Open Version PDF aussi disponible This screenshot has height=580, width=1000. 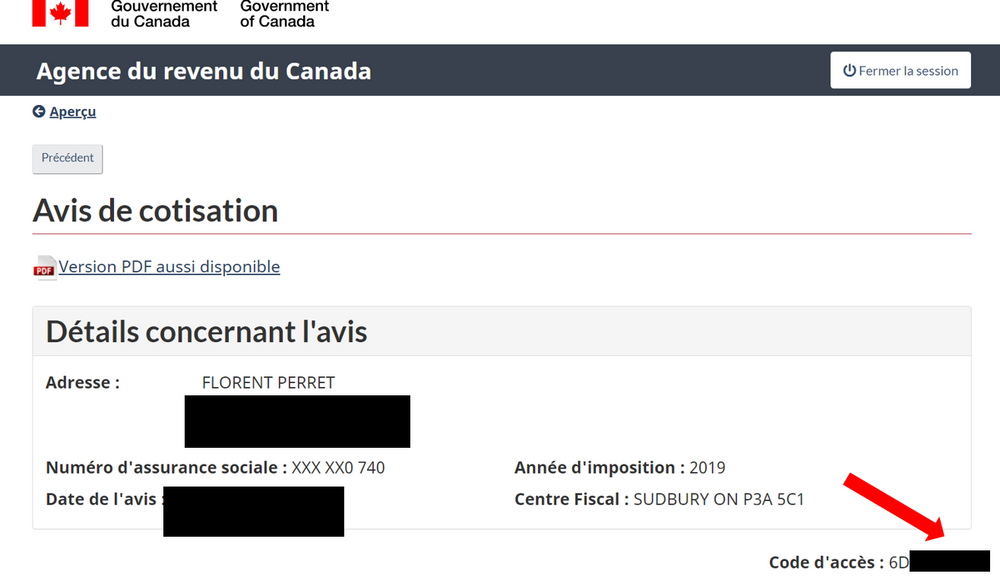pyautogui.click(x=169, y=267)
